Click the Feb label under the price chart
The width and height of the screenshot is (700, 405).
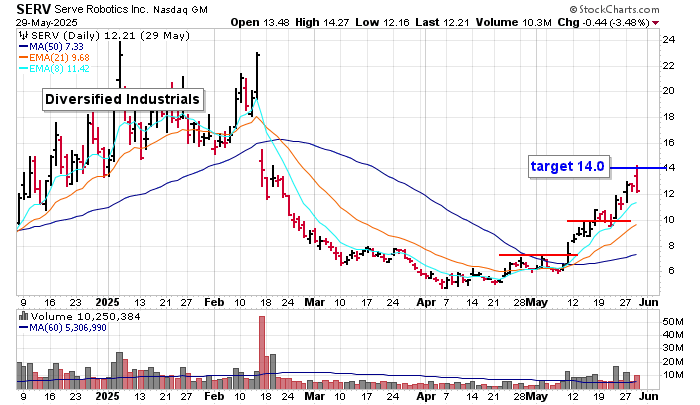point(214,302)
